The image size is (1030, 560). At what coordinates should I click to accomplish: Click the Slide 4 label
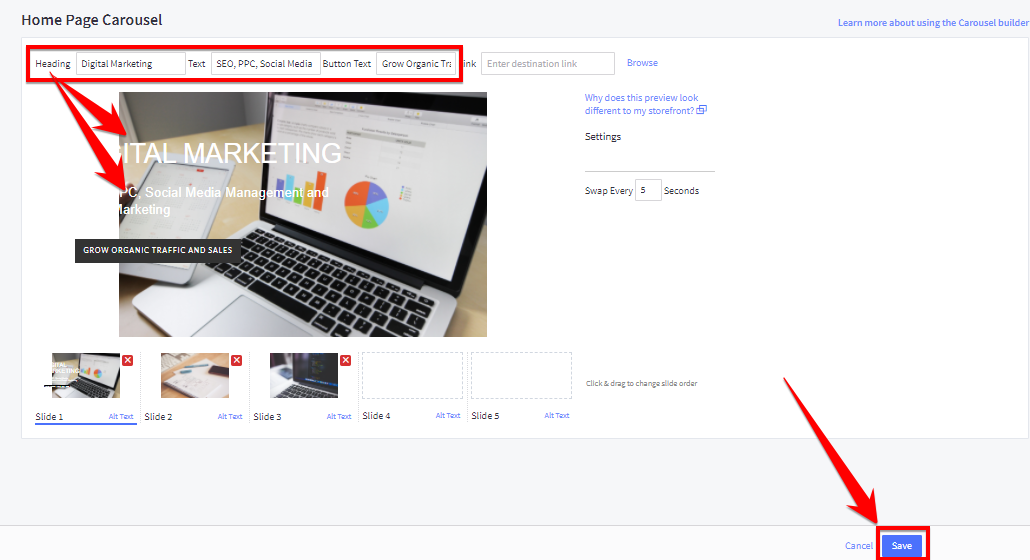[x=376, y=416]
